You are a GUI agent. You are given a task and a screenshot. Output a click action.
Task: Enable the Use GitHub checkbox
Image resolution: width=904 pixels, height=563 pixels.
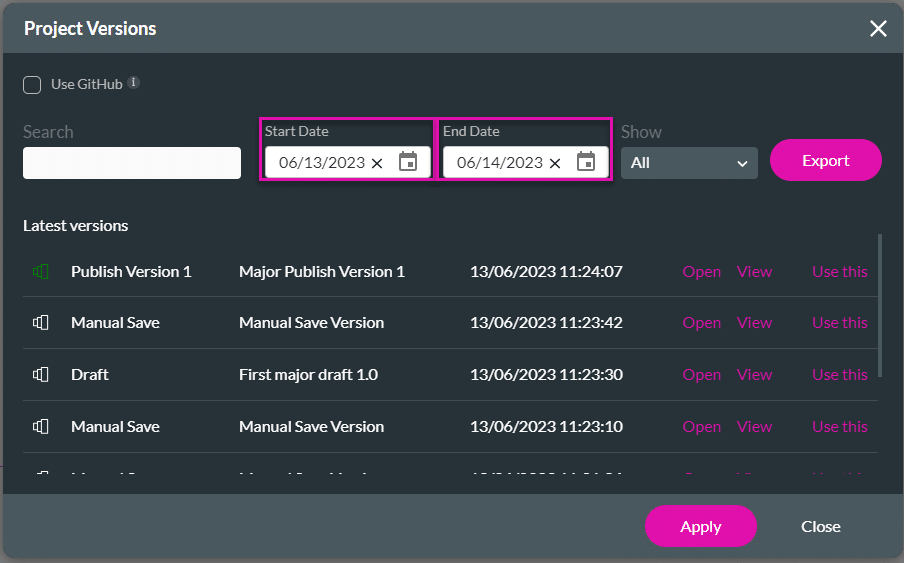(32, 85)
